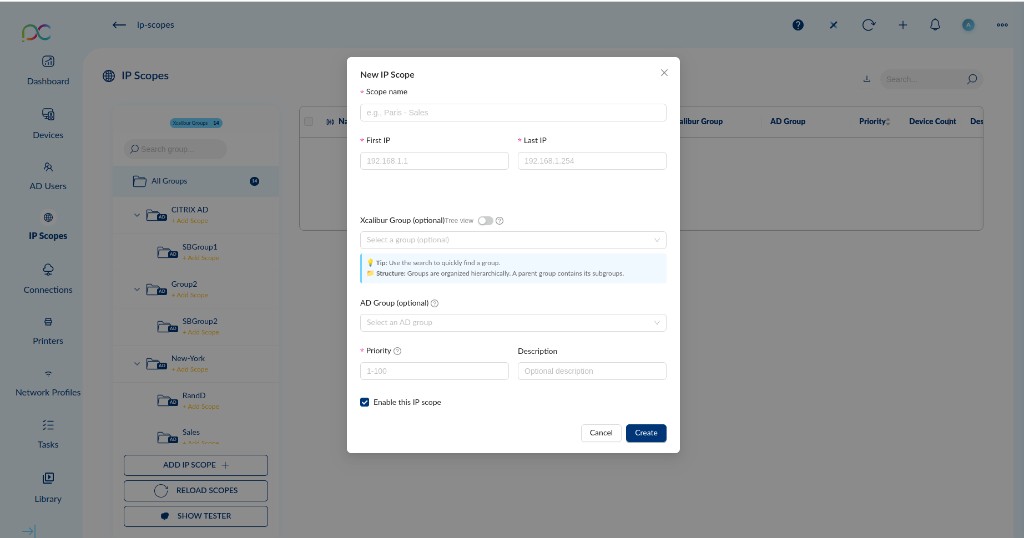1024x538 pixels.
Task: Open the three-dots more menu in header
Action: (1002, 25)
